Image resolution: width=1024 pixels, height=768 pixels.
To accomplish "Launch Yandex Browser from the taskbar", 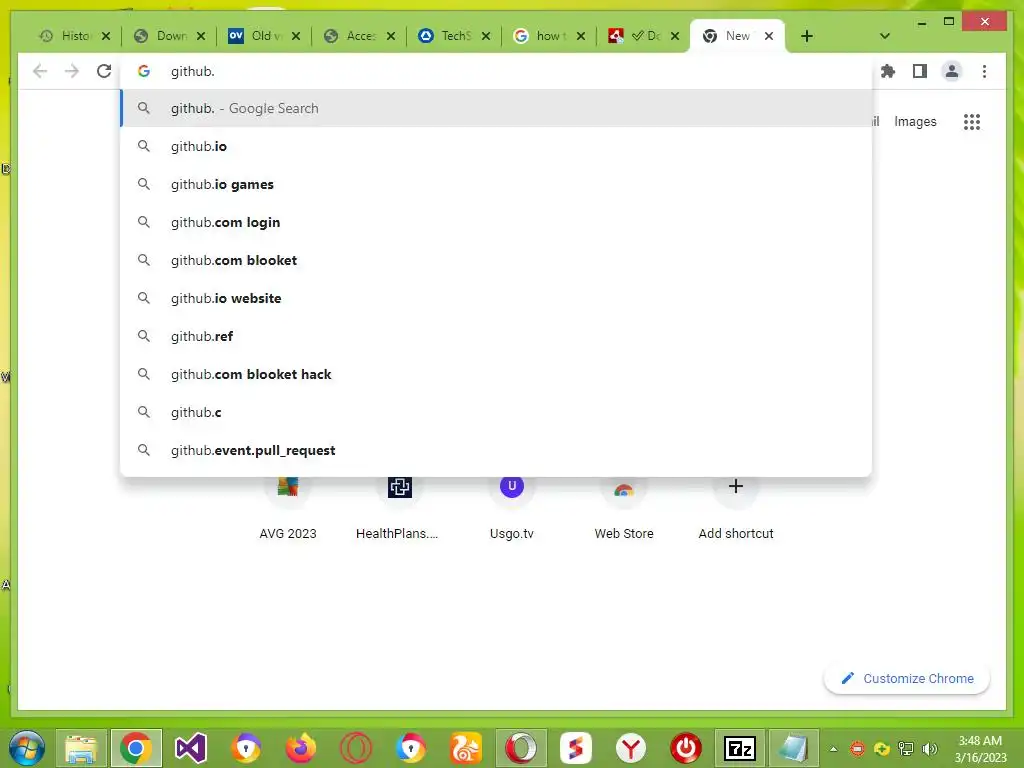I will 630,748.
